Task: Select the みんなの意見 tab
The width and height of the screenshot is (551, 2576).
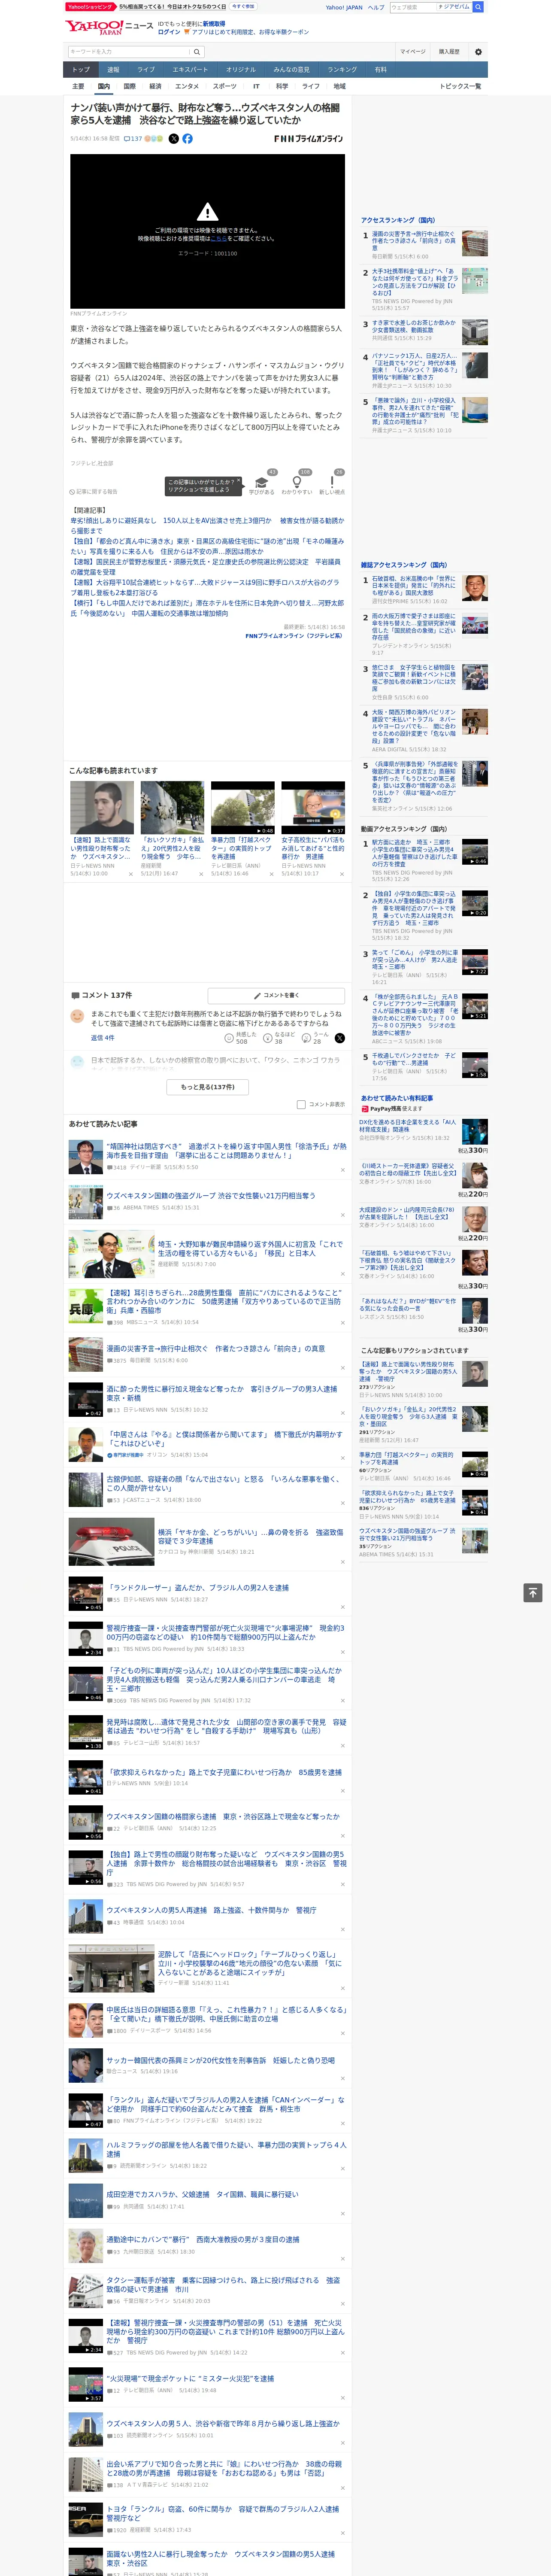Action: 292,70
